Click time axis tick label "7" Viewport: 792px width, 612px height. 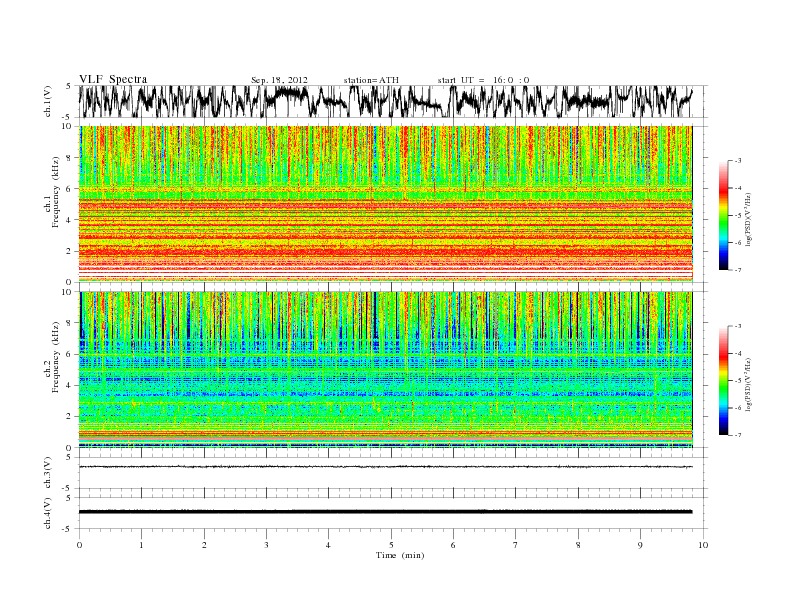click(x=516, y=545)
